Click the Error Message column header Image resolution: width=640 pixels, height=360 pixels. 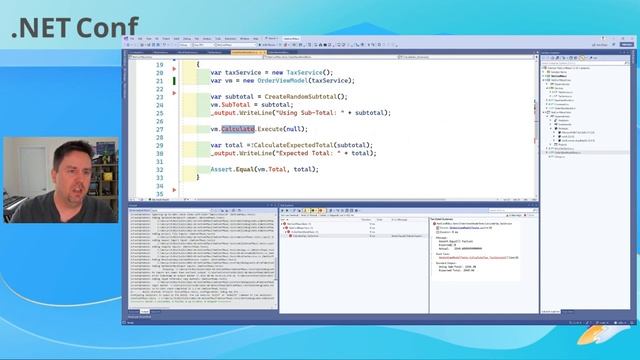tap(399, 220)
